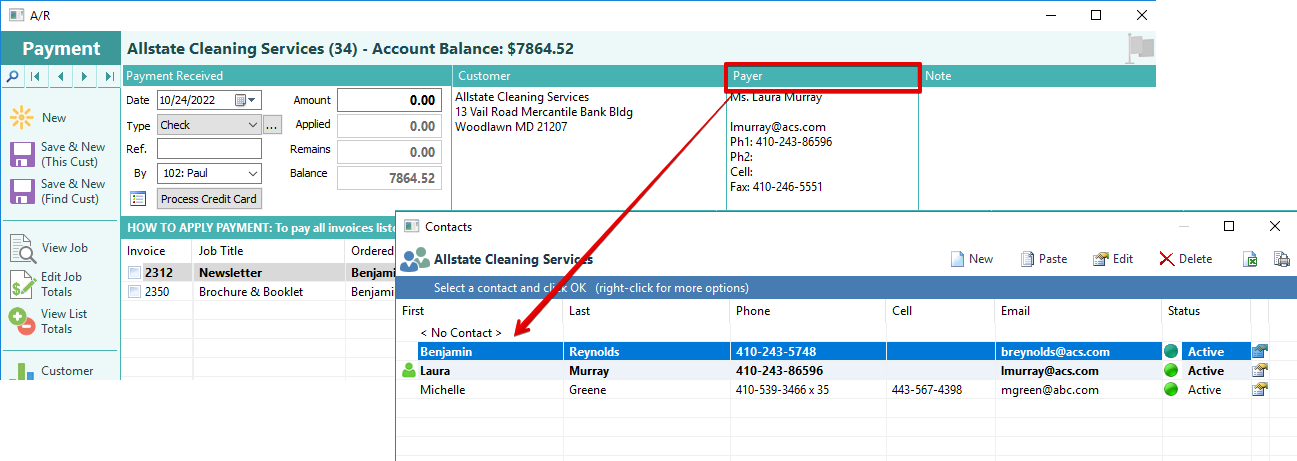The width and height of the screenshot is (1297, 461).
Task: Click the green status dot for Michelle Greene
Action: tap(1171, 390)
